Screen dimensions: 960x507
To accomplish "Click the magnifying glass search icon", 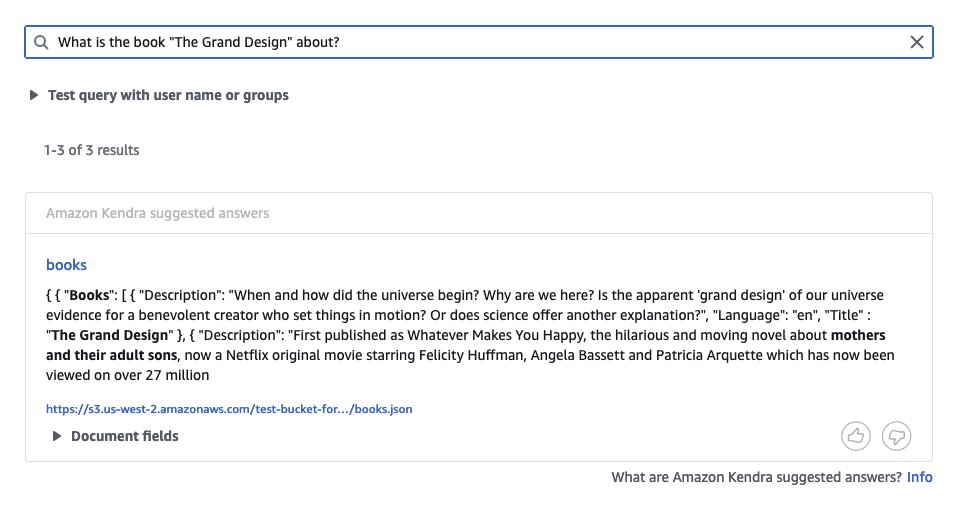I will point(41,42).
